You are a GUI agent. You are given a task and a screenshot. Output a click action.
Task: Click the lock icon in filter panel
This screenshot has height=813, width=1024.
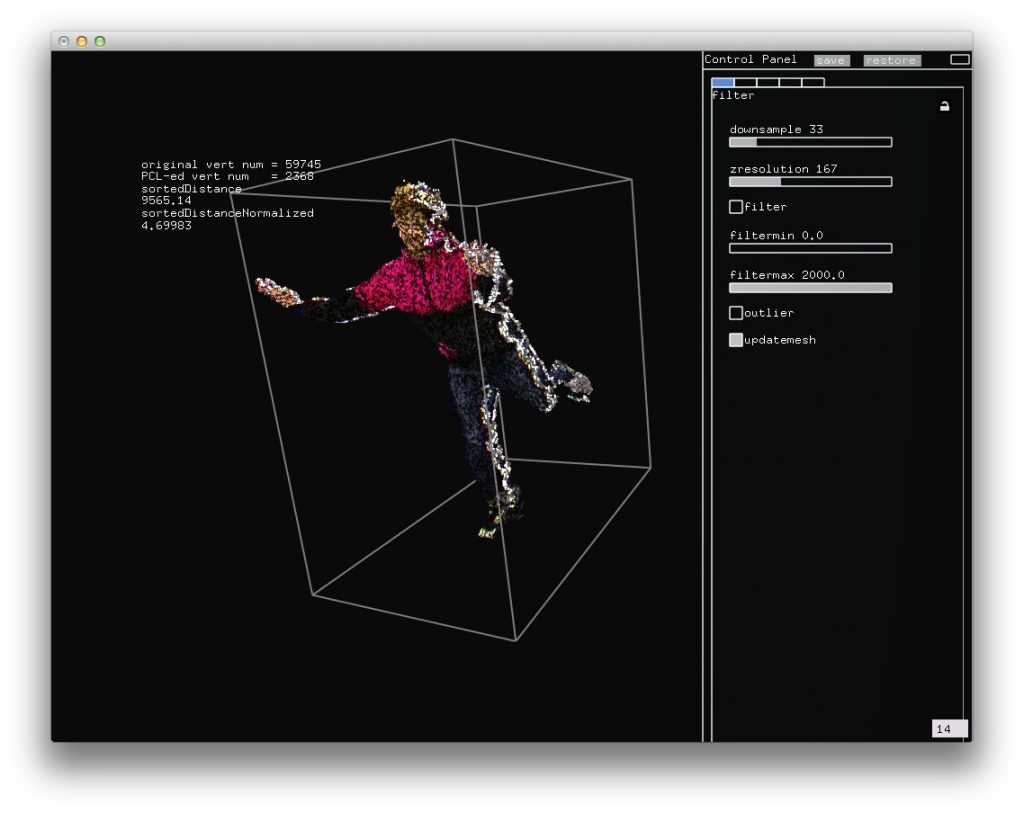944,106
